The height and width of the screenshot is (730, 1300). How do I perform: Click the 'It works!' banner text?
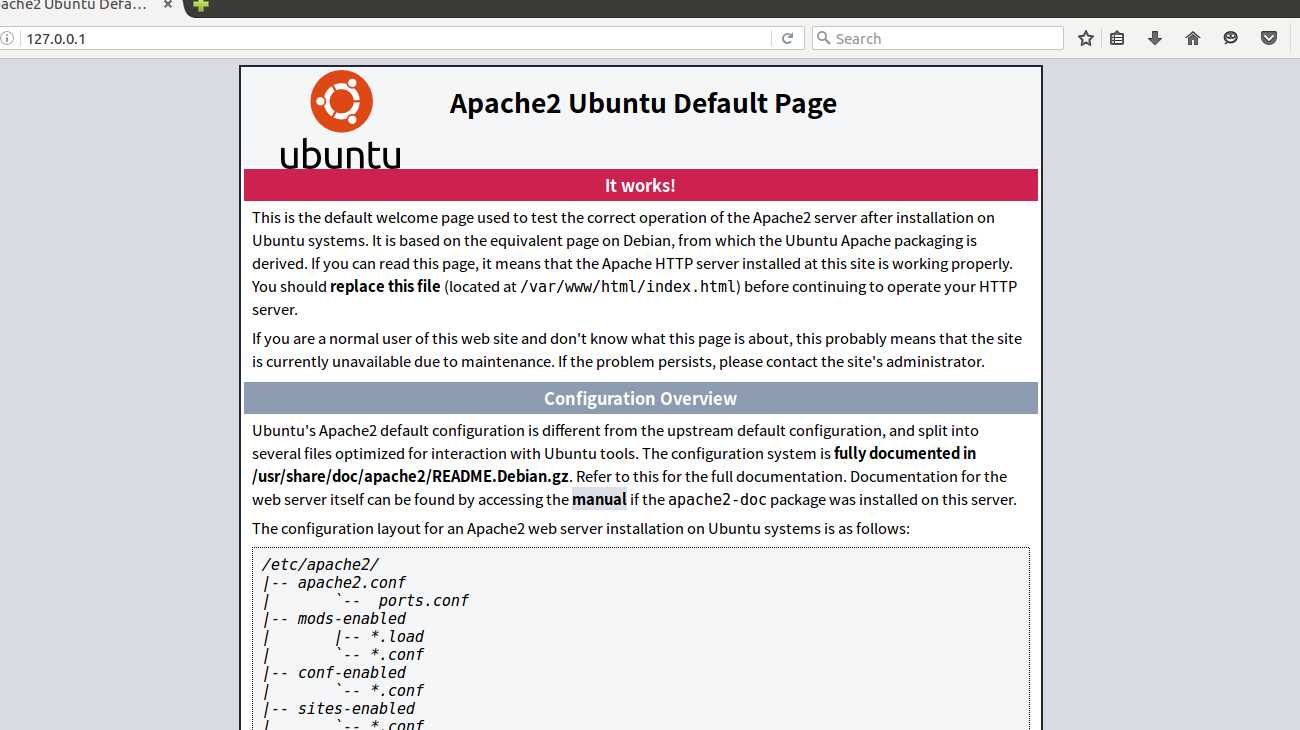coord(640,185)
